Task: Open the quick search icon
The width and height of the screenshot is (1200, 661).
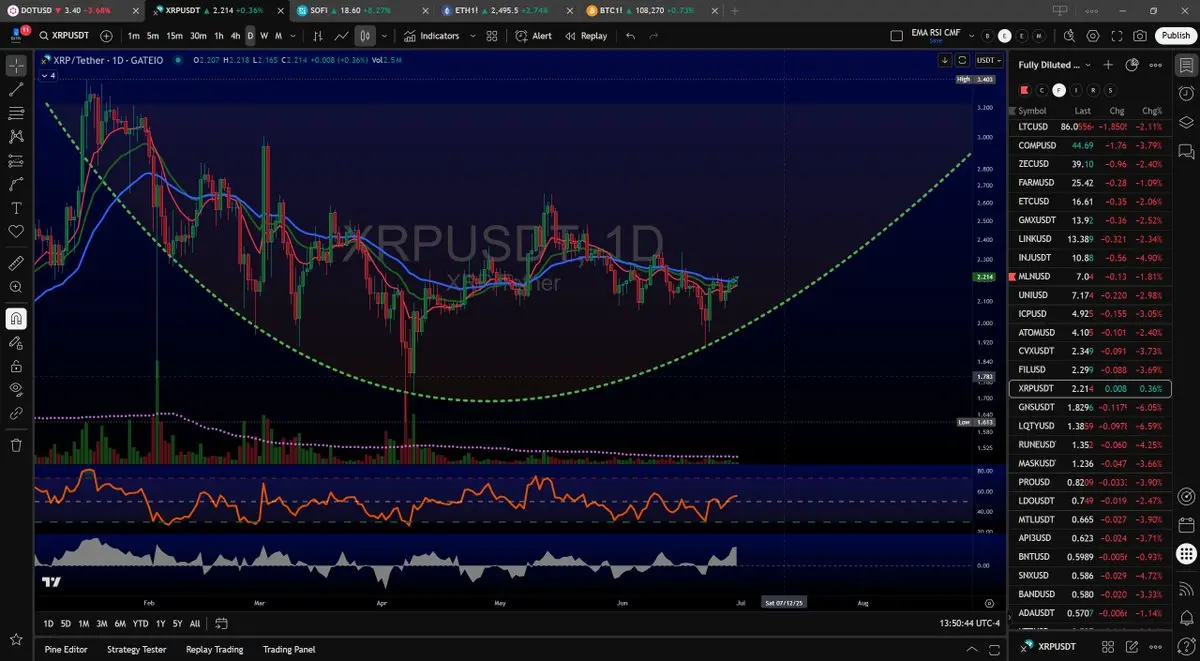Action: (x=1069, y=36)
